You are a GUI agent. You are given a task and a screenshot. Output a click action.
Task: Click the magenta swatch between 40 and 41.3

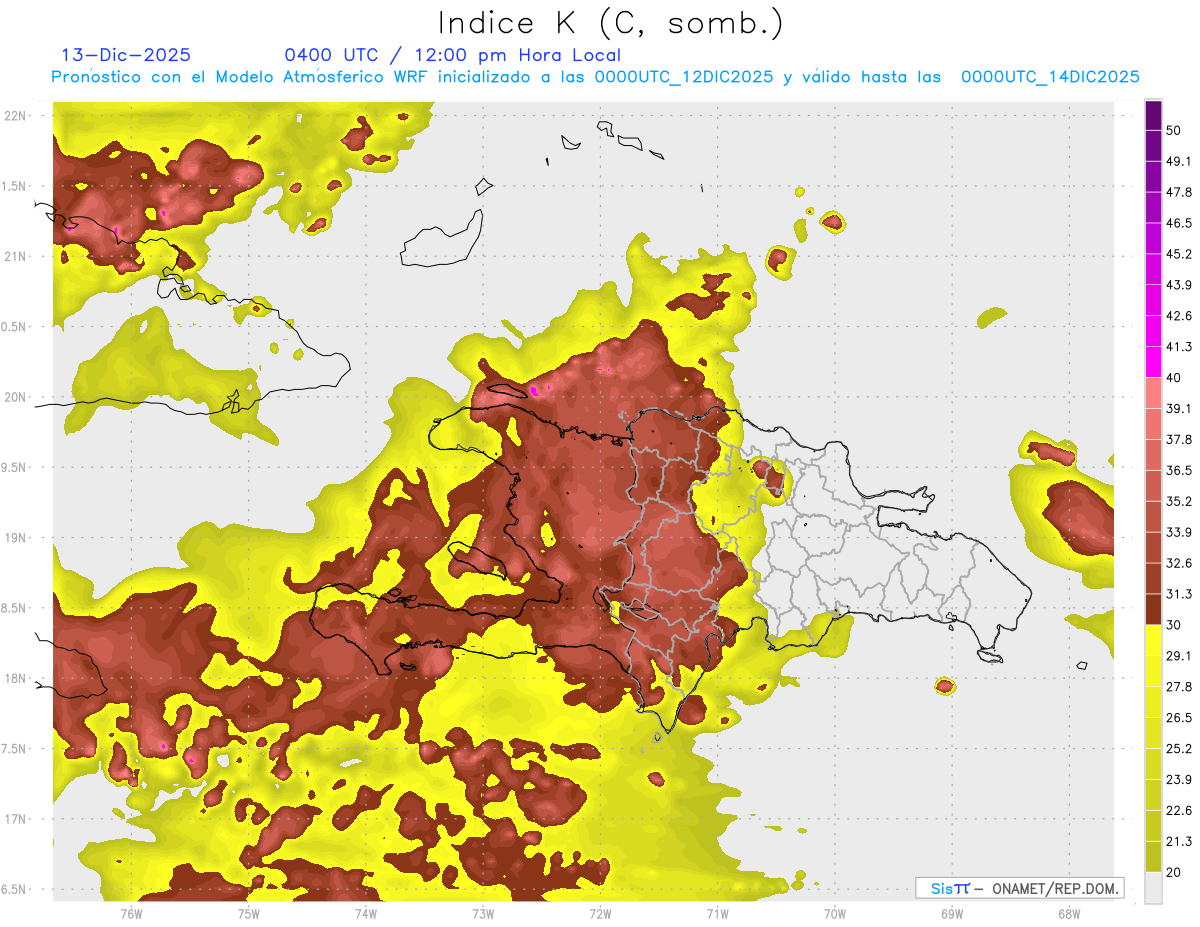coord(1153,362)
